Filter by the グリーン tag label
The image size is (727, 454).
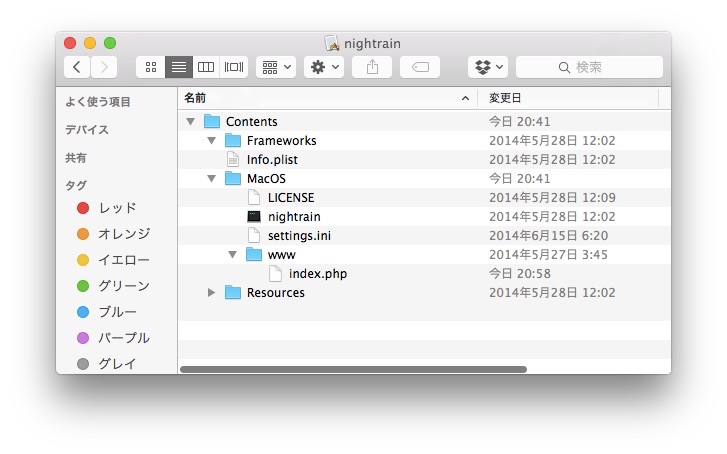pyautogui.click(x=124, y=286)
